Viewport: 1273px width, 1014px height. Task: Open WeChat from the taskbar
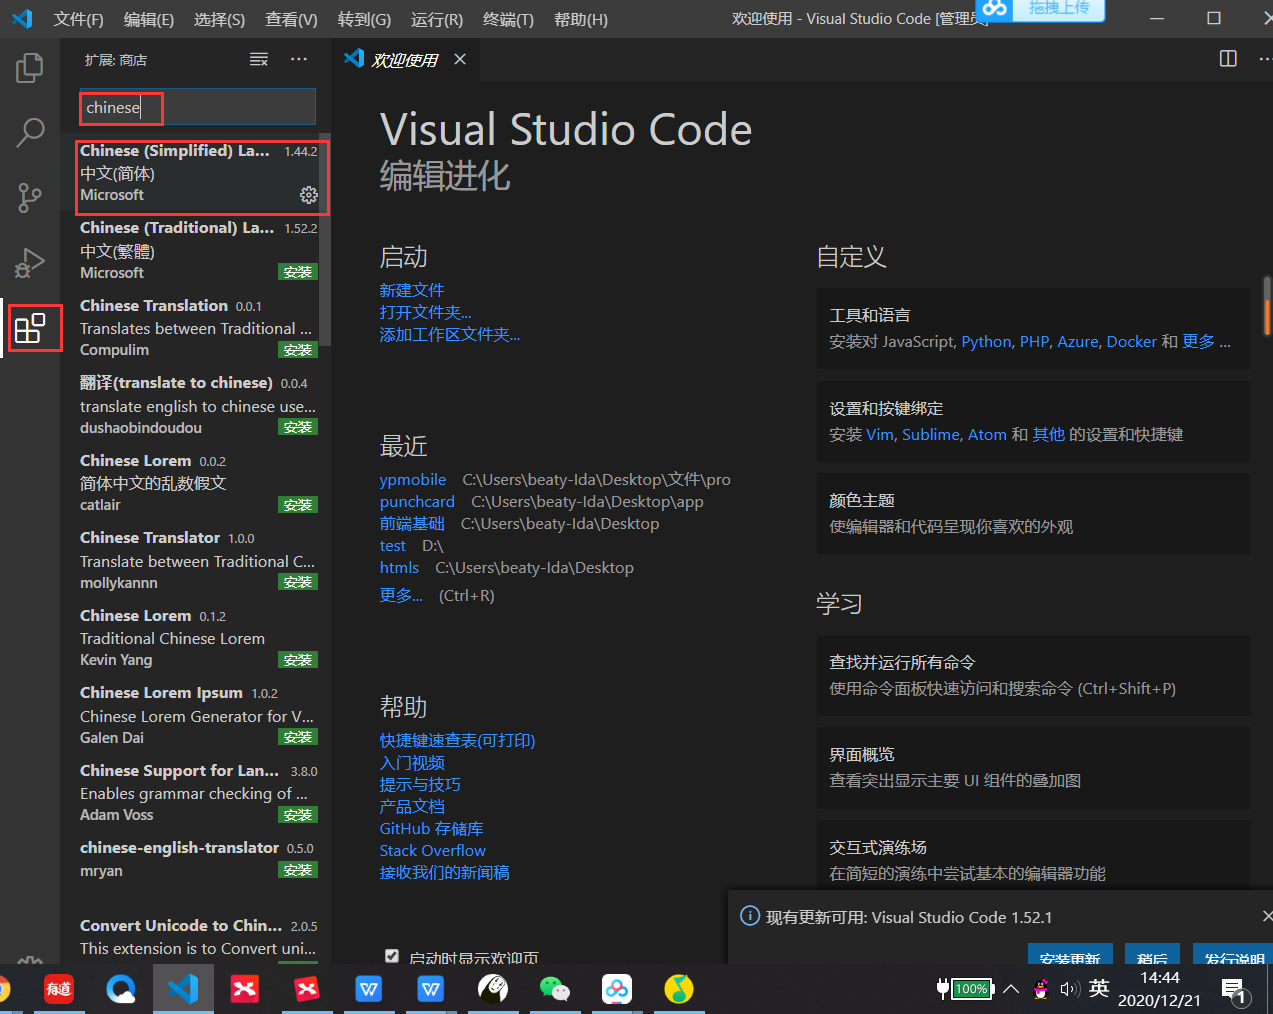[554, 989]
